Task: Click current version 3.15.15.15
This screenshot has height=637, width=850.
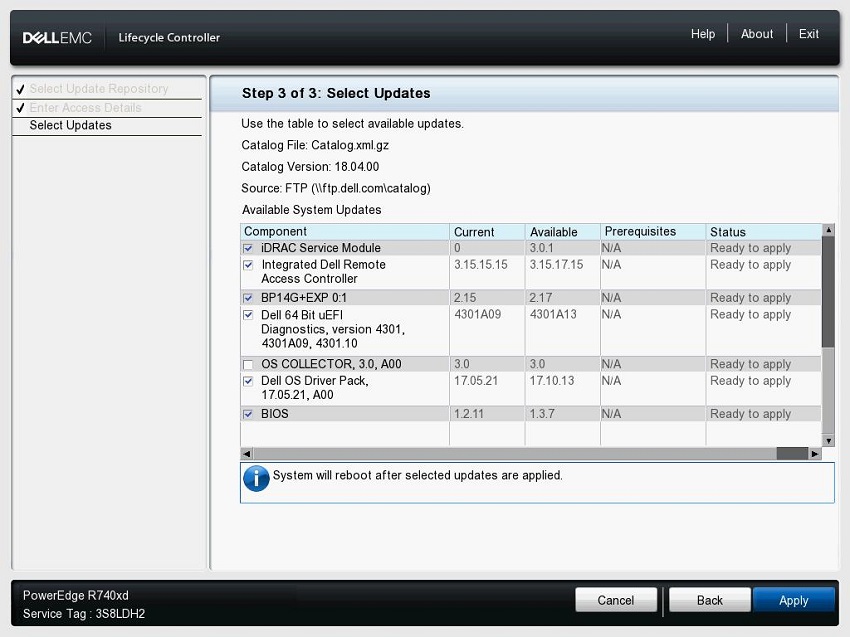Action: 481,265
